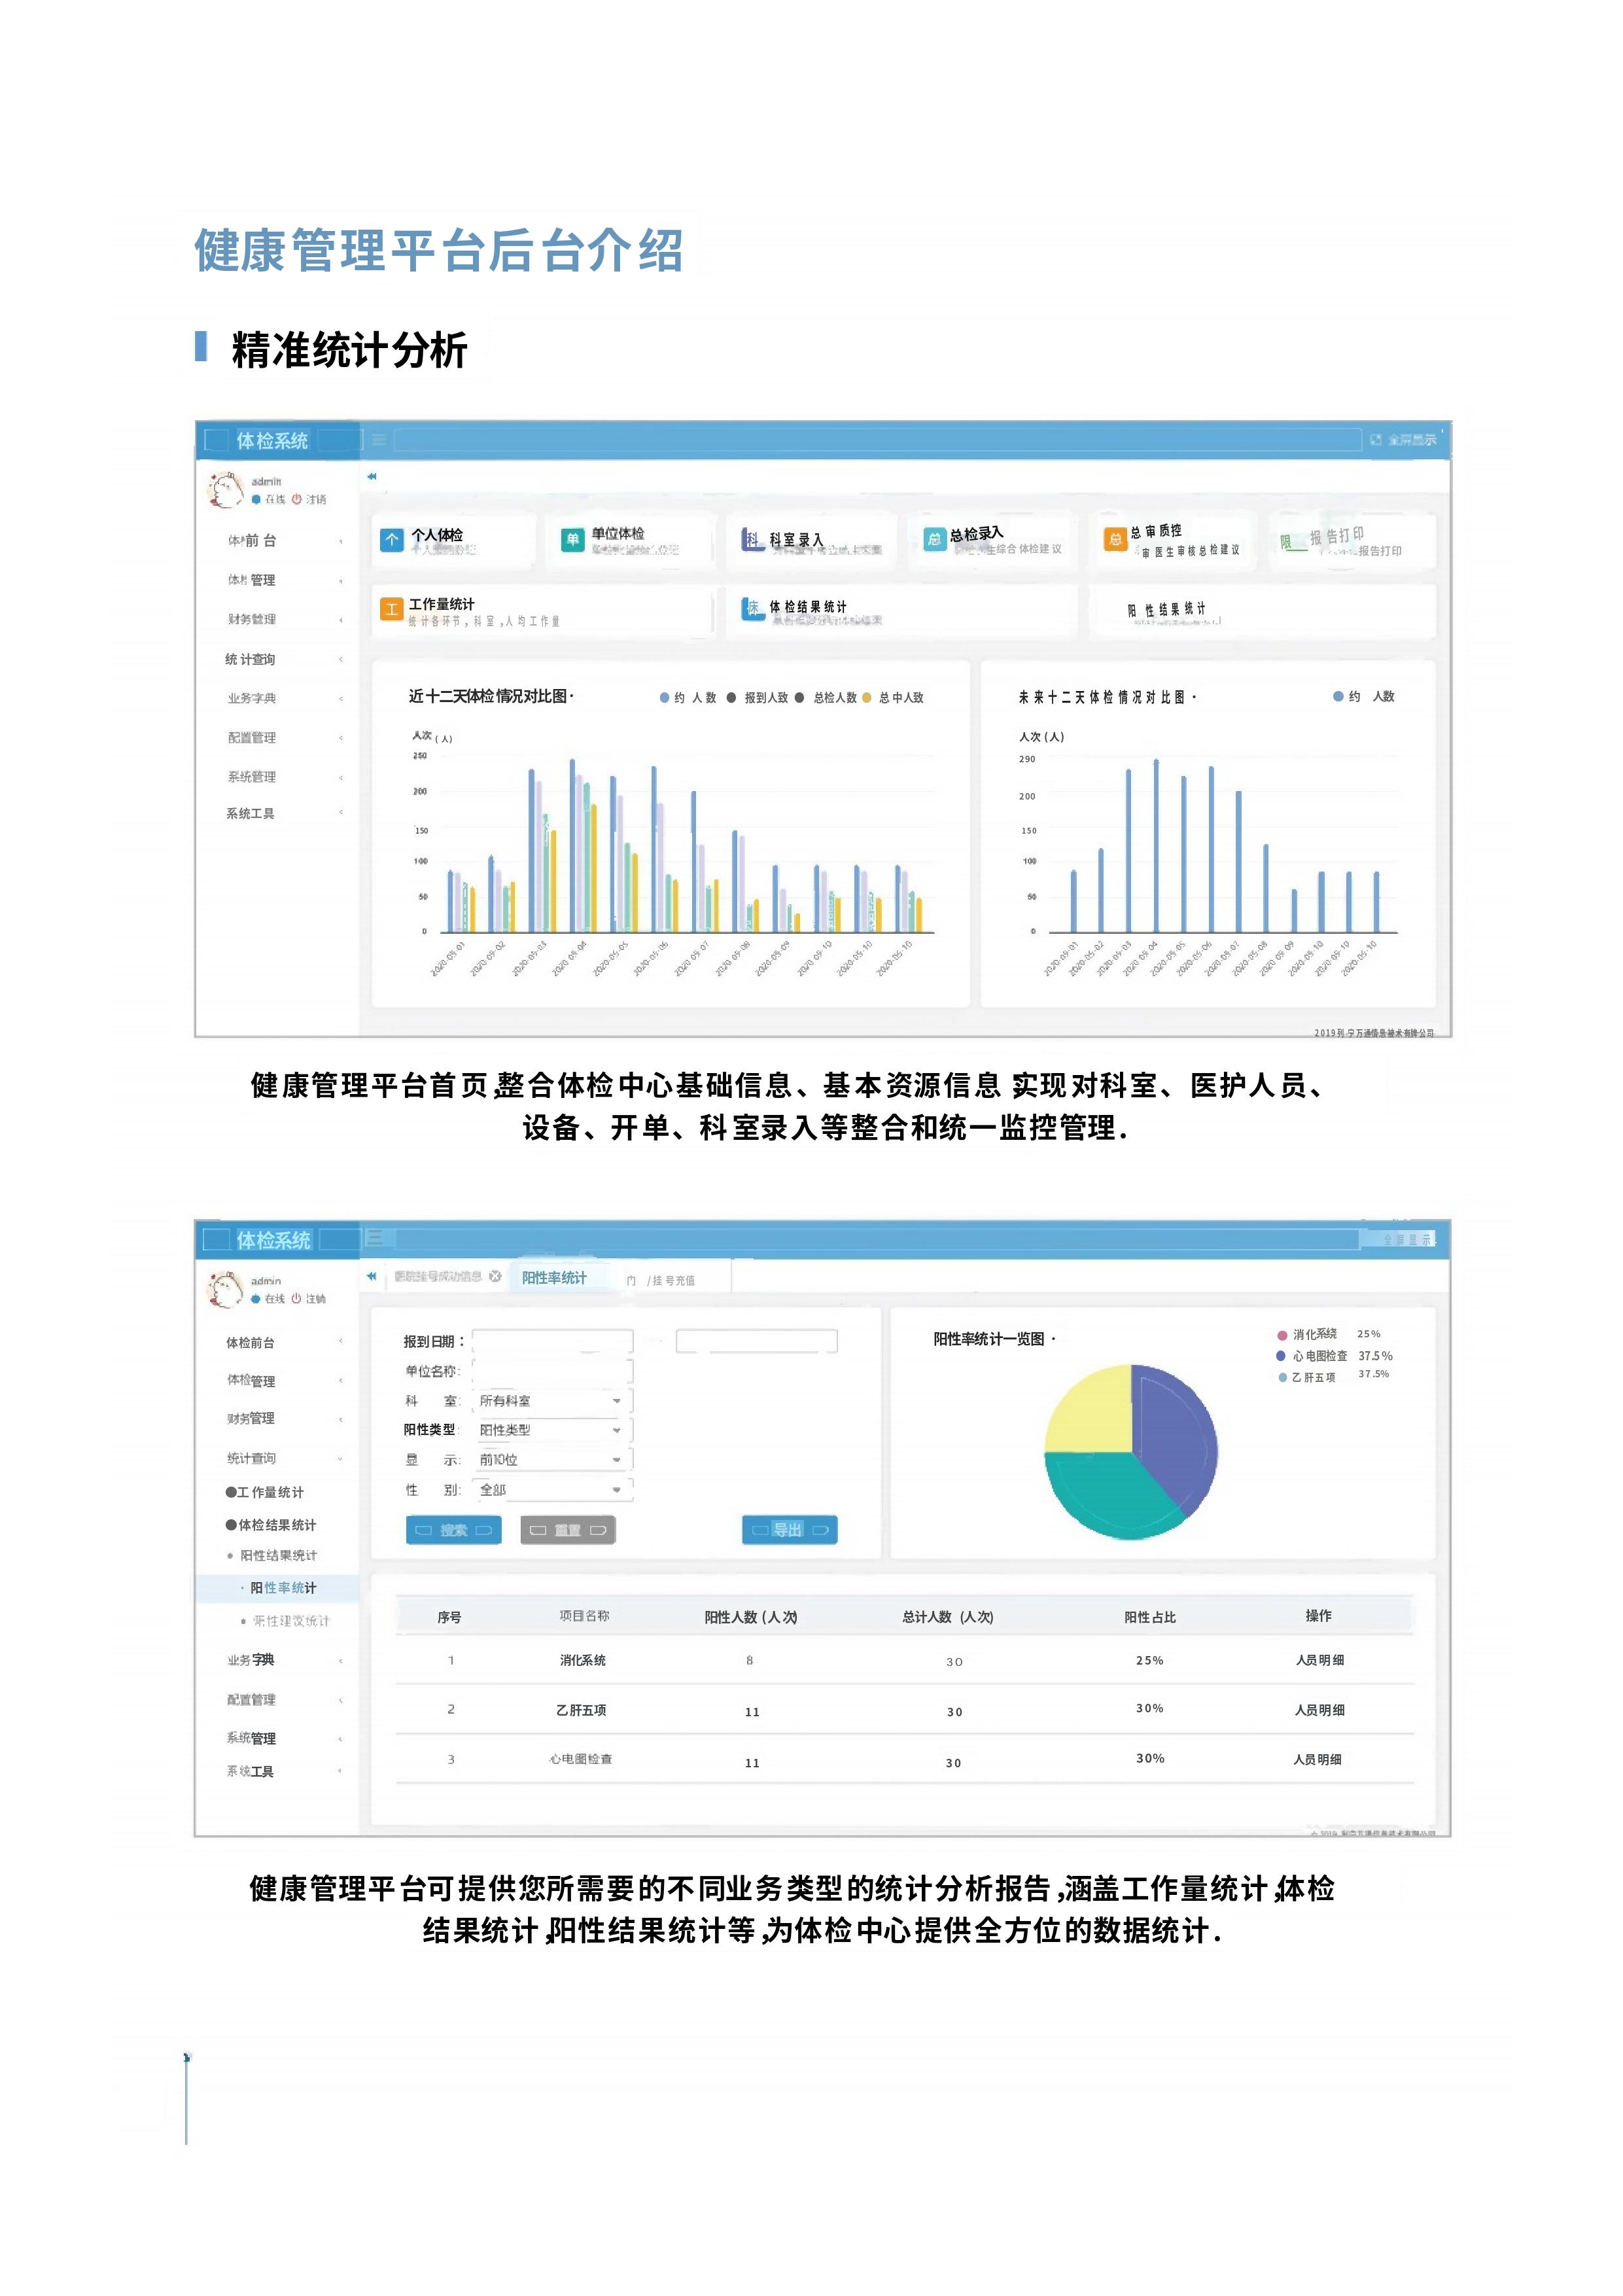Open the 单位体检 card icon
This screenshot has height=2296, width=1623.
pyautogui.click(x=572, y=540)
